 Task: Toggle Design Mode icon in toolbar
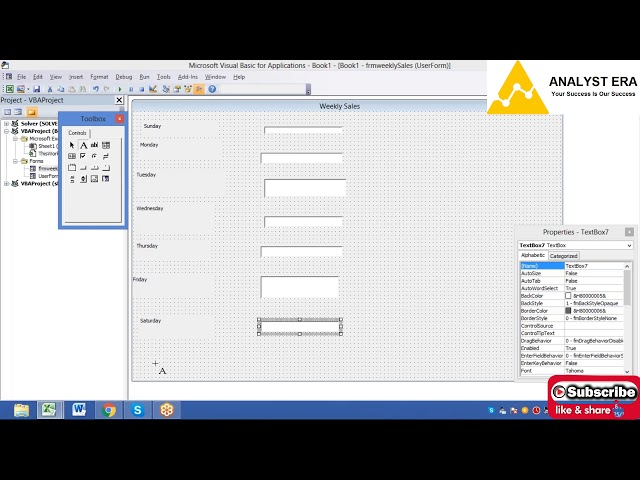click(x=153, y=89)
